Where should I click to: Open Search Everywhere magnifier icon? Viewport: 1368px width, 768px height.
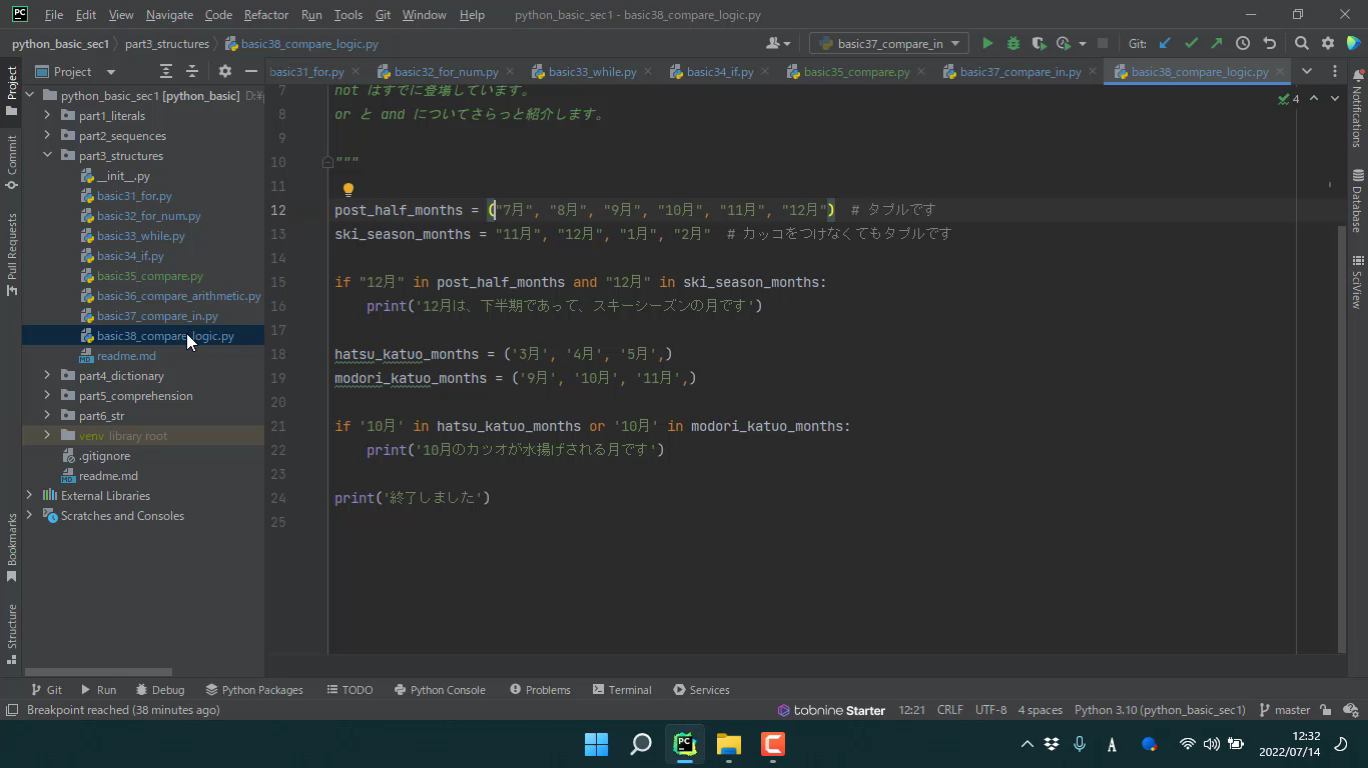coord(1301,44)
